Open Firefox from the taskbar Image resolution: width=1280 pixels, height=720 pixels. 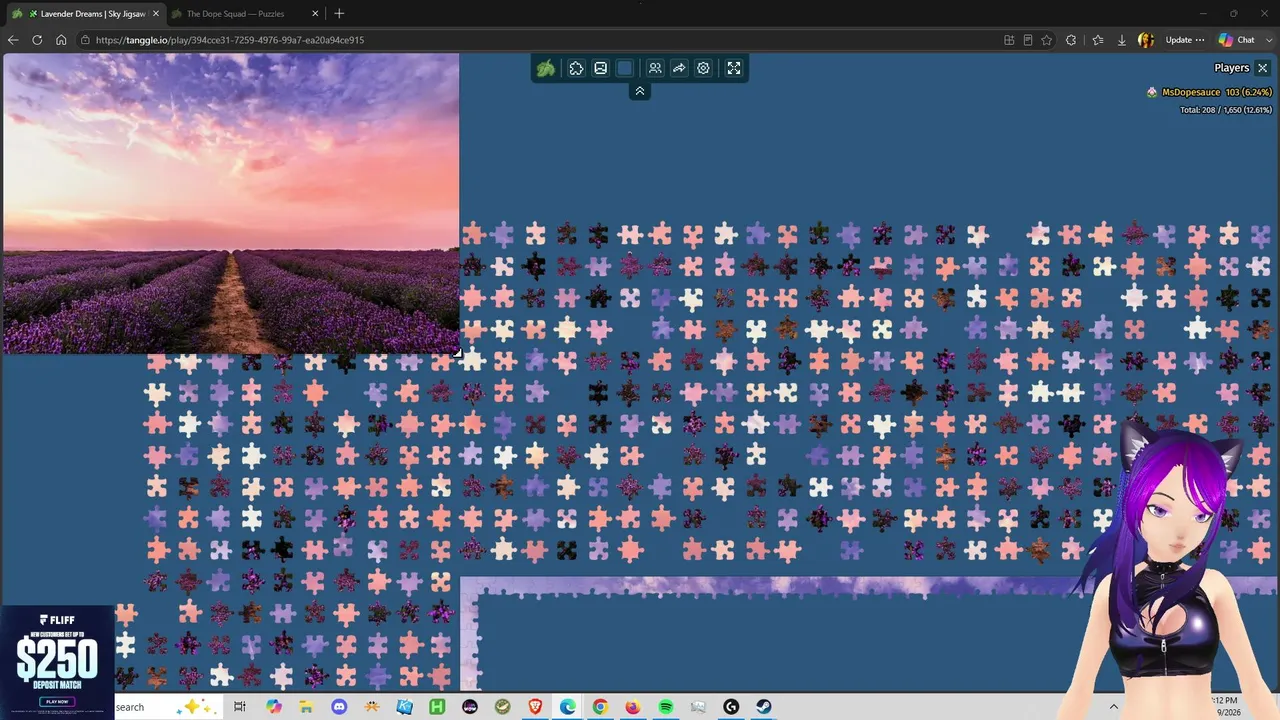pyautogui.click(x=633, y=707)
